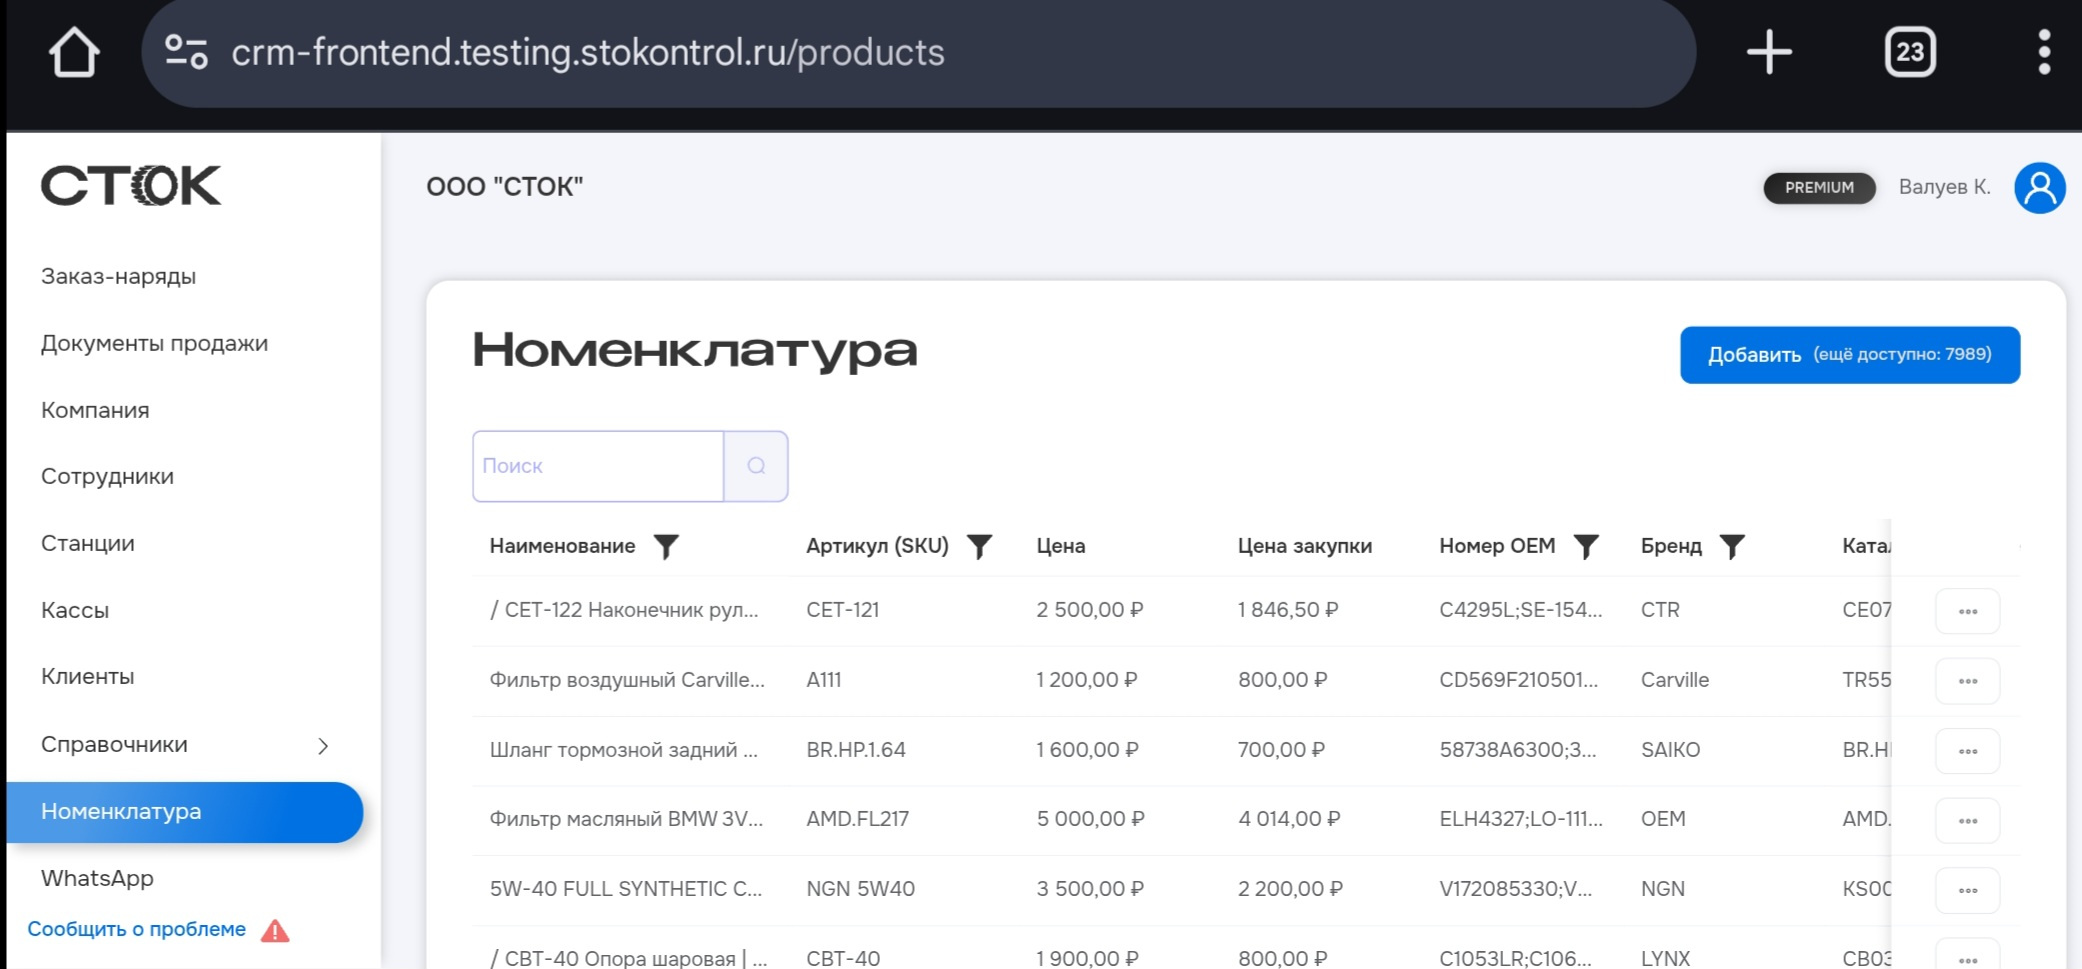
Task: Click the Добавить button
Action: [x=1849, y=354]
